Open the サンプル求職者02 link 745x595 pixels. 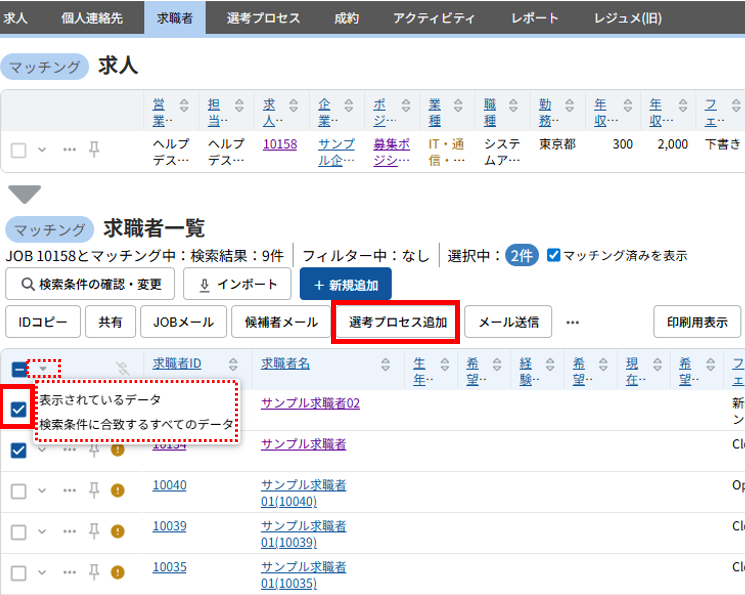[310, 403]
